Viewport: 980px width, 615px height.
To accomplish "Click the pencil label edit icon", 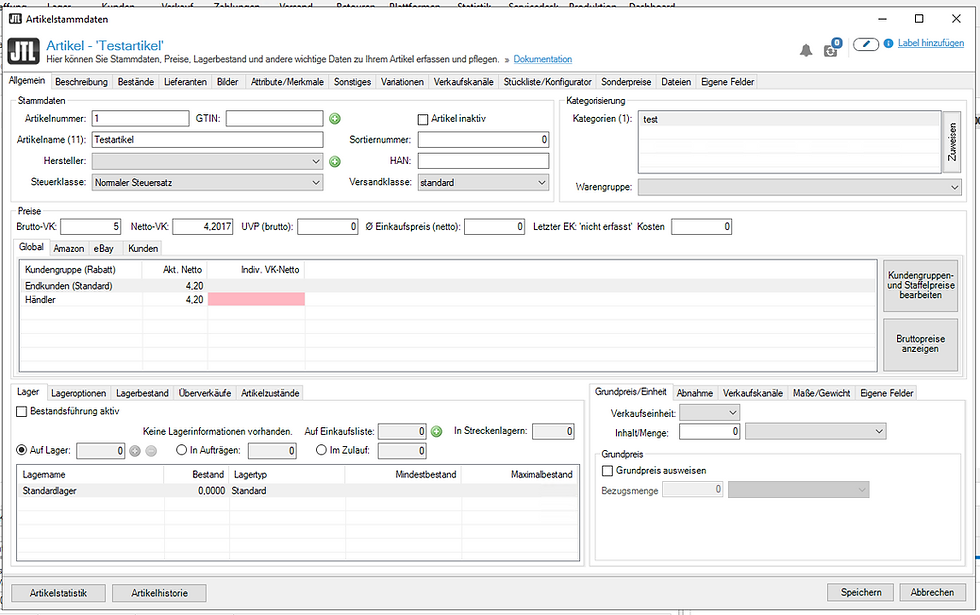I will 866,44.
